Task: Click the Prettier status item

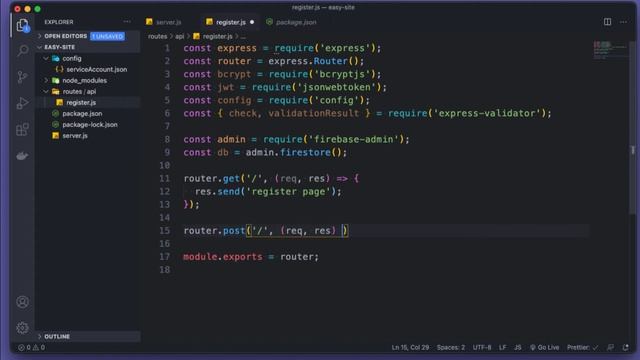Action: click(x=582, y=348)
